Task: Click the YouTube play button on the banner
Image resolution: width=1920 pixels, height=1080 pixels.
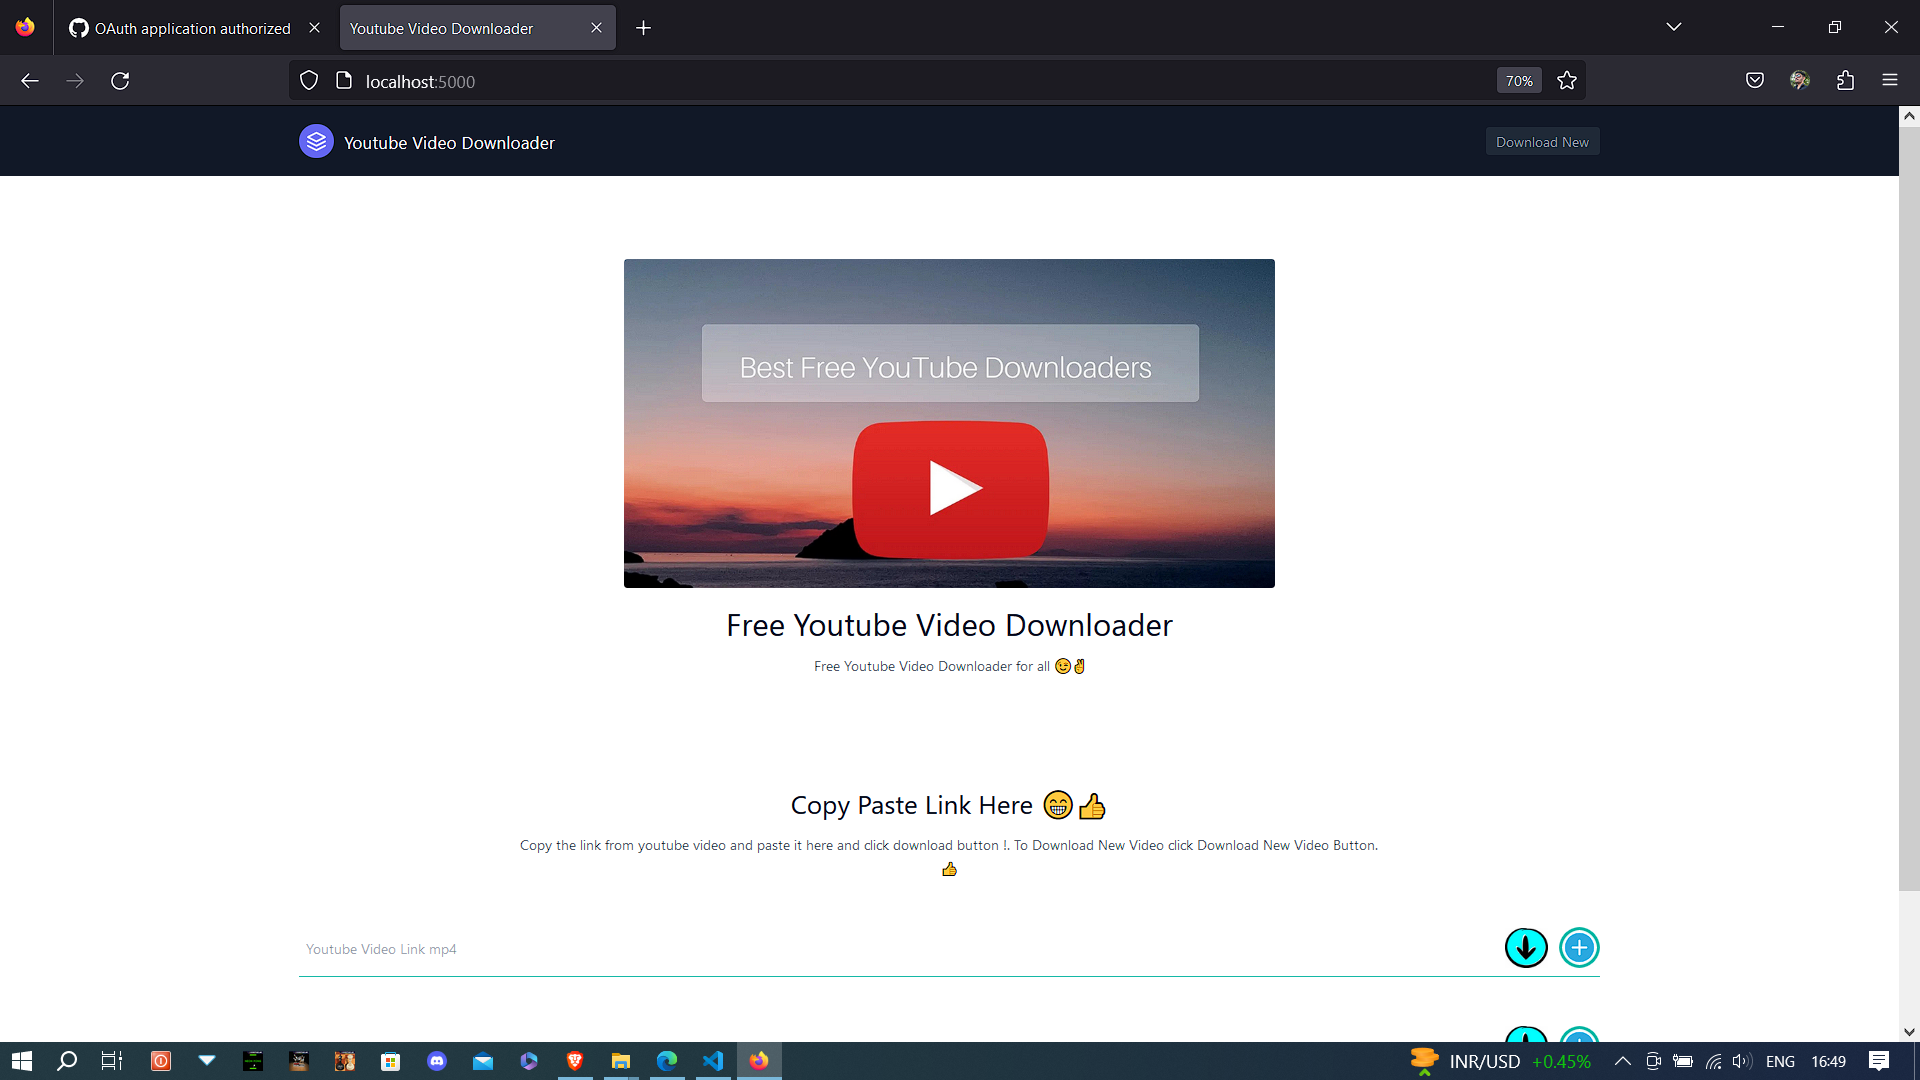Action: tap(949, 488)
